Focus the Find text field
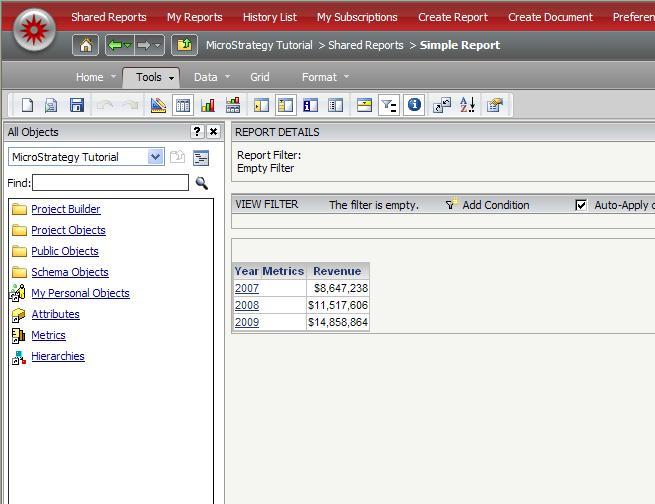 click(110, 182)
